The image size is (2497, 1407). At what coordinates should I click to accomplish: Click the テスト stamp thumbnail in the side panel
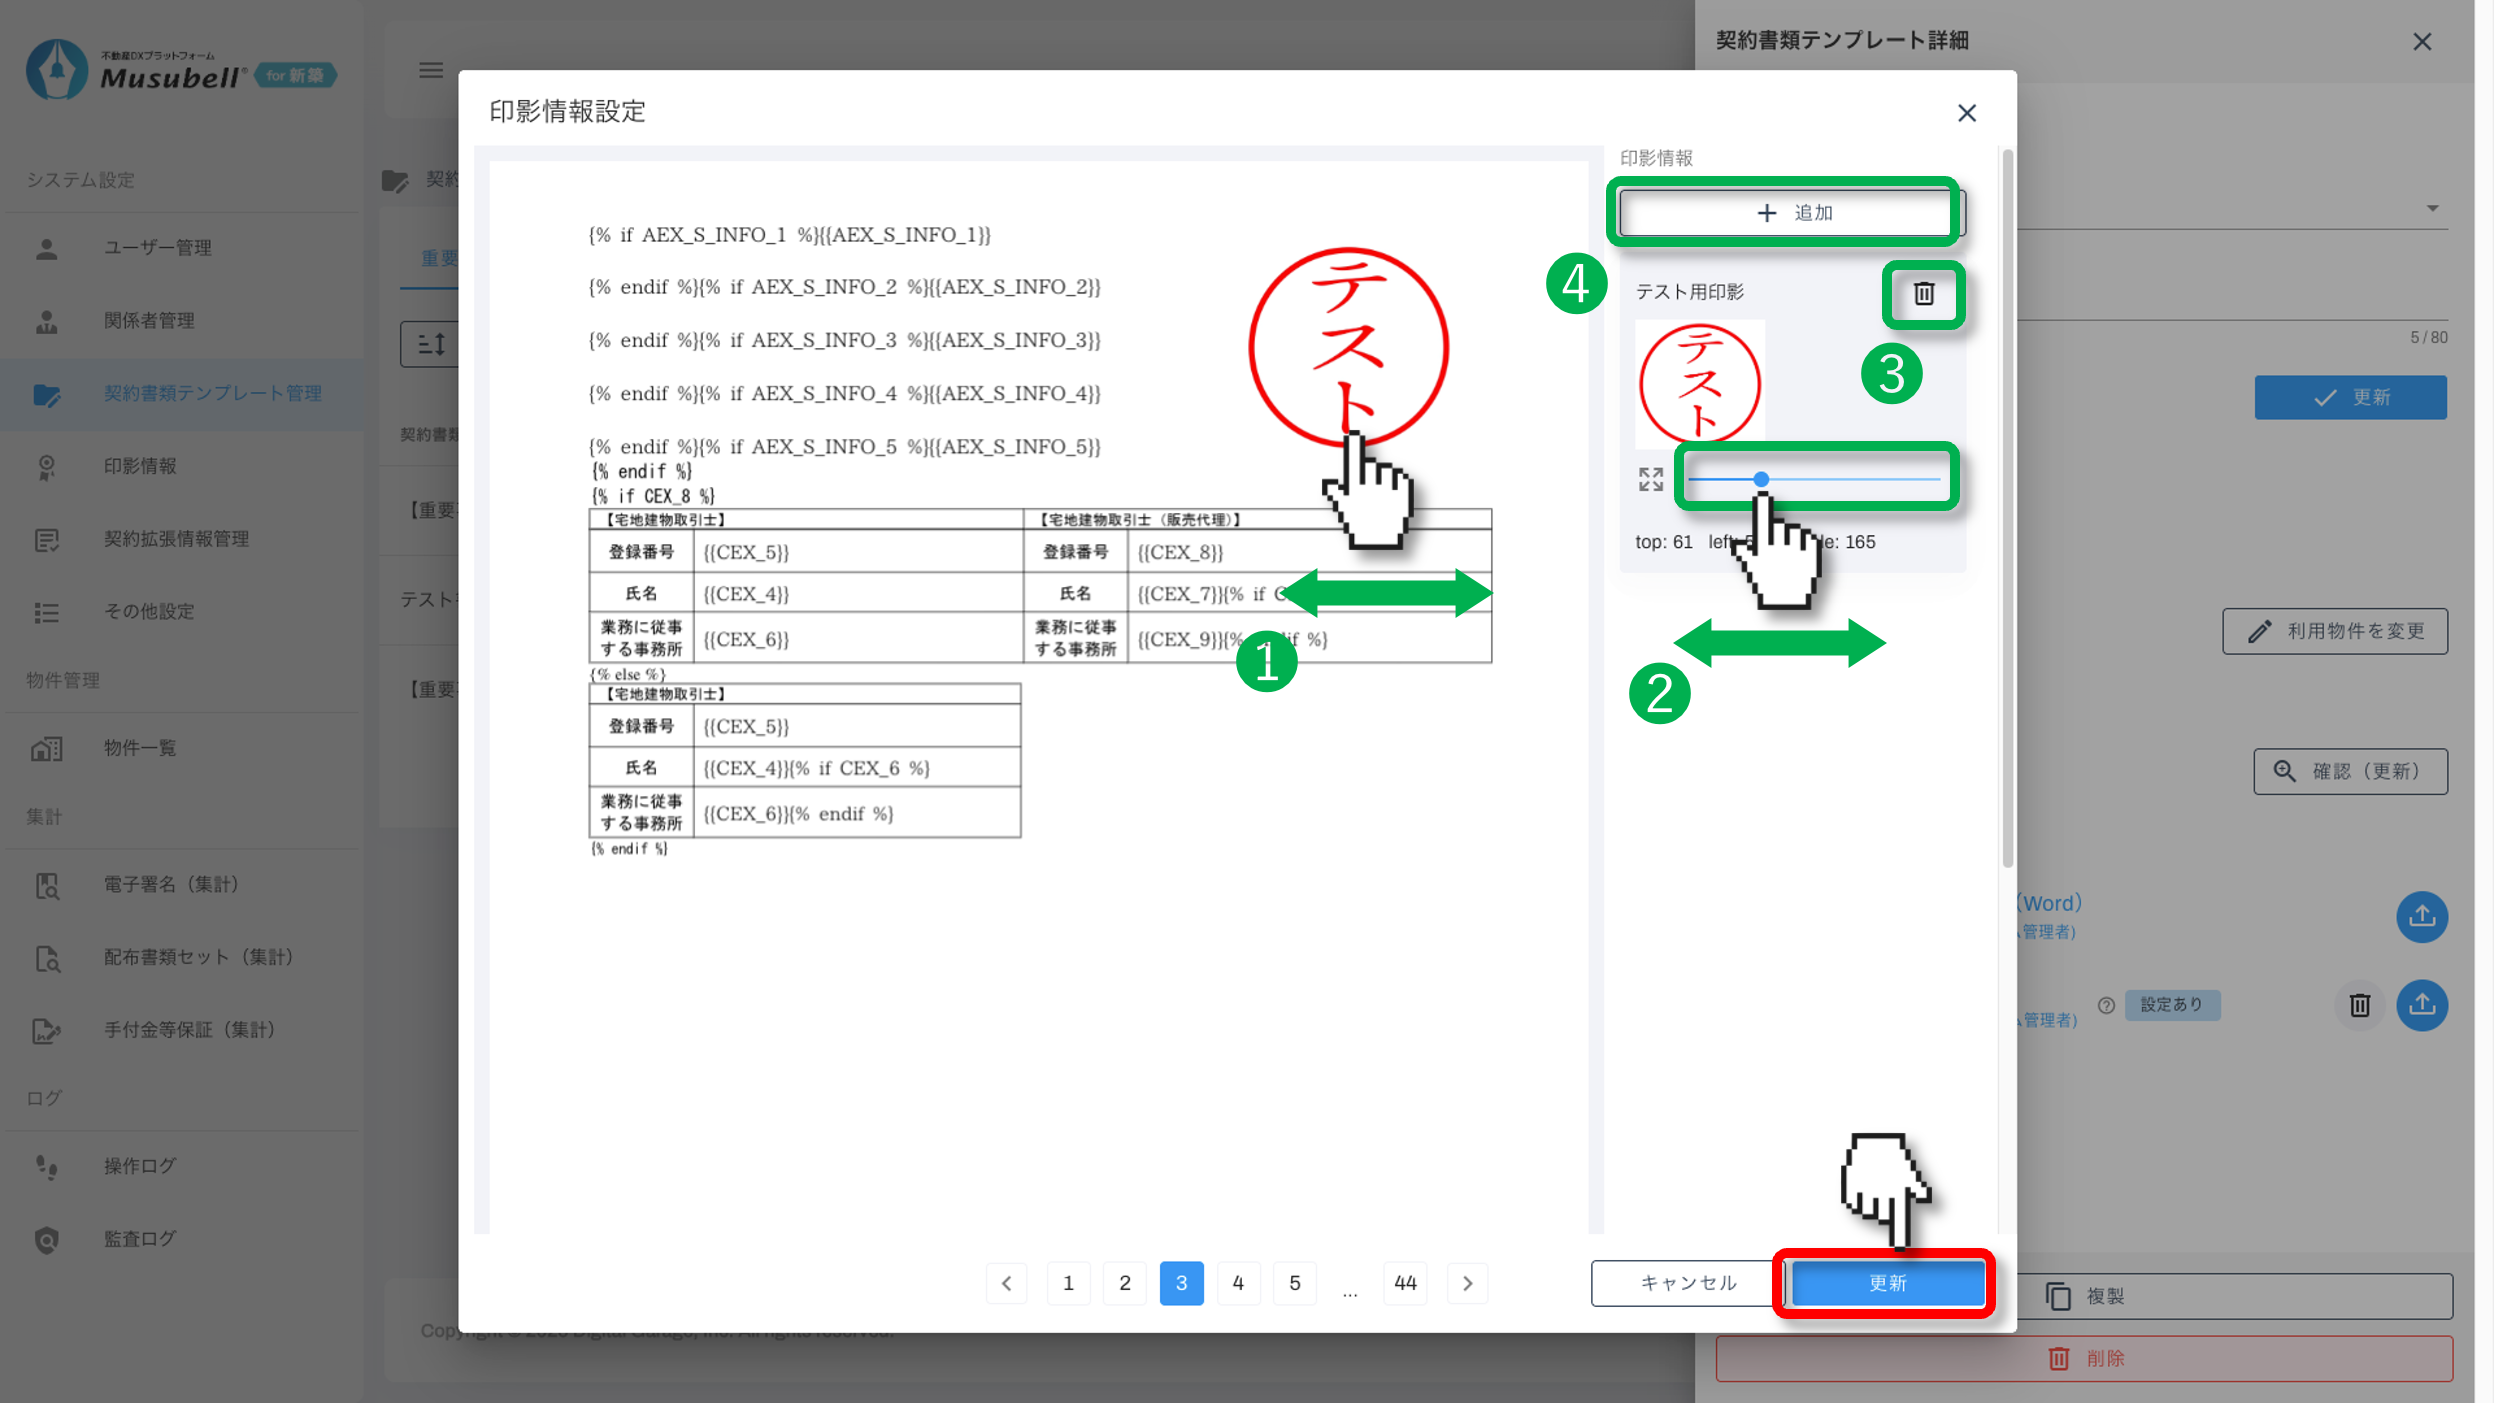pyautogui.click(x=1699, y=384)
